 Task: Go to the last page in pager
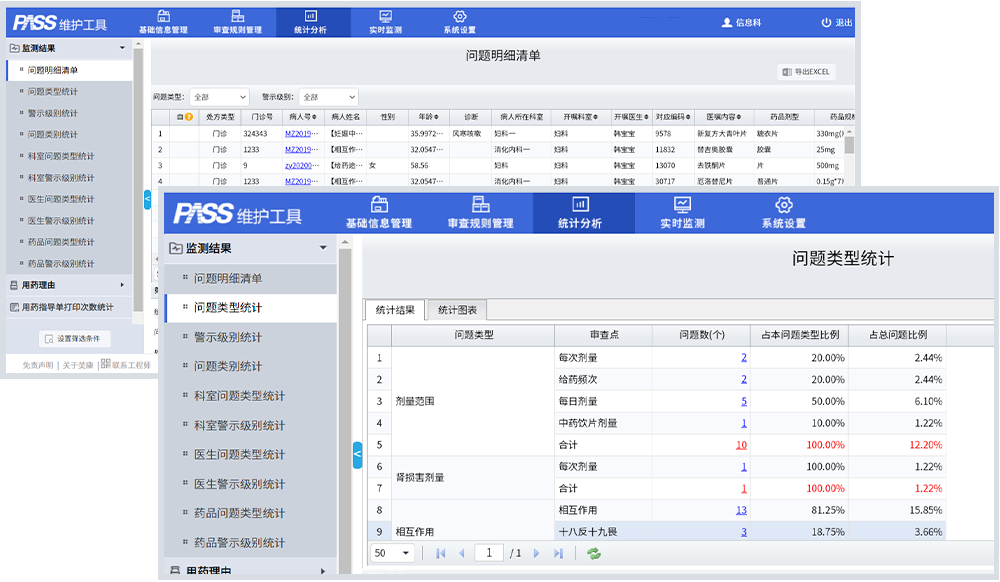(x=558, y=553)
